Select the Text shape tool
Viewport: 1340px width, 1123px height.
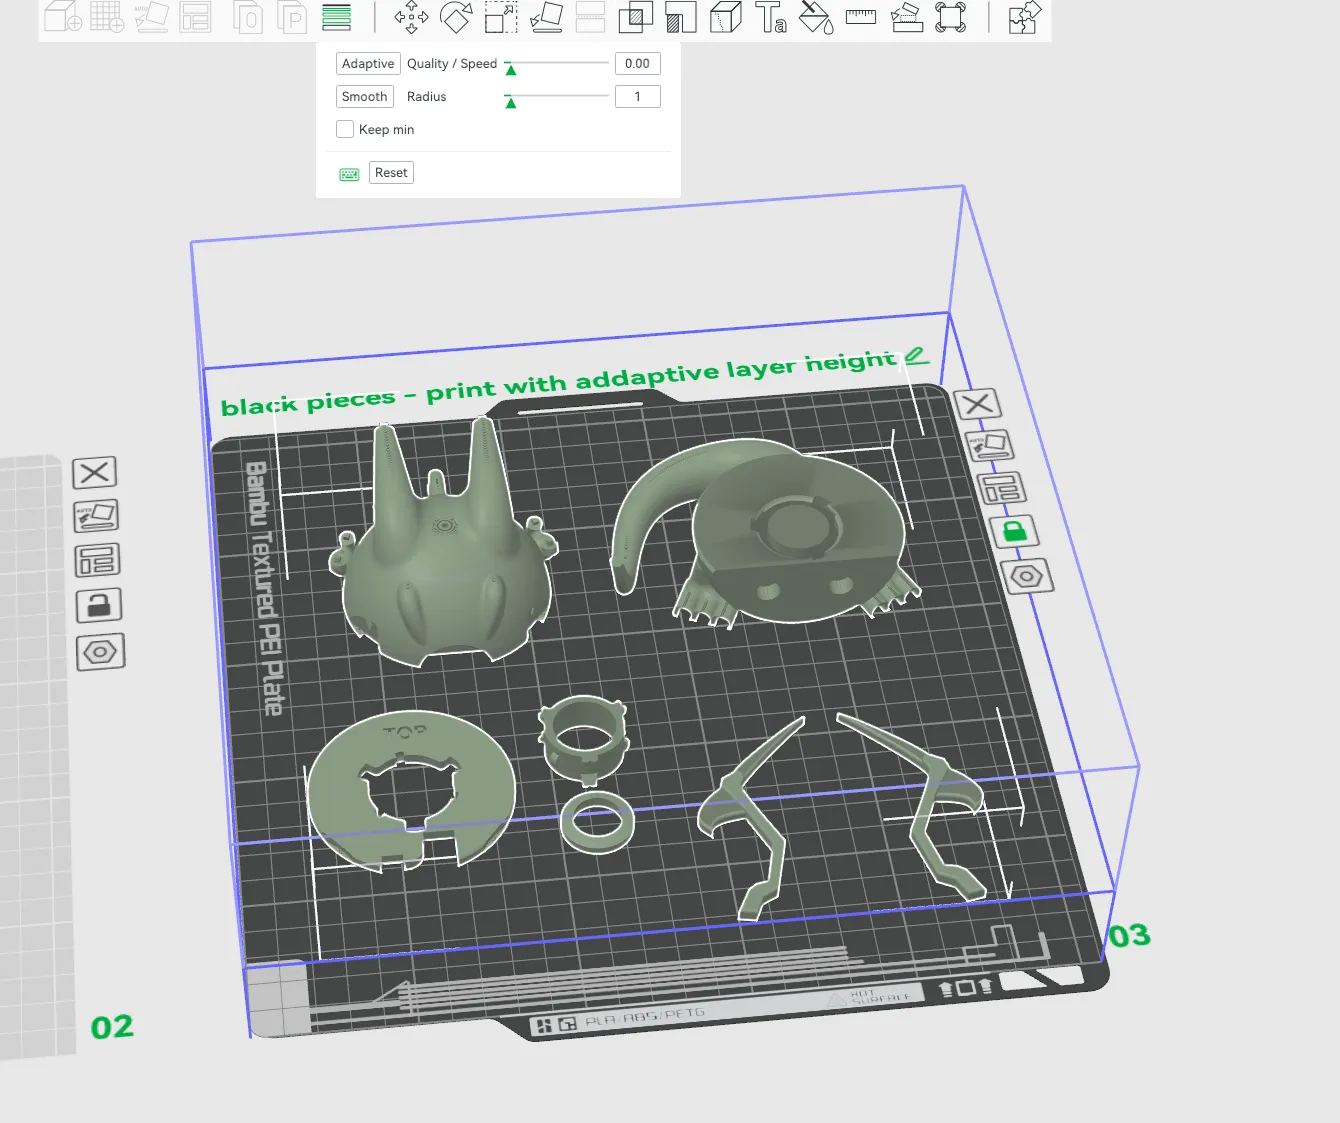click(x=770, y=17)
